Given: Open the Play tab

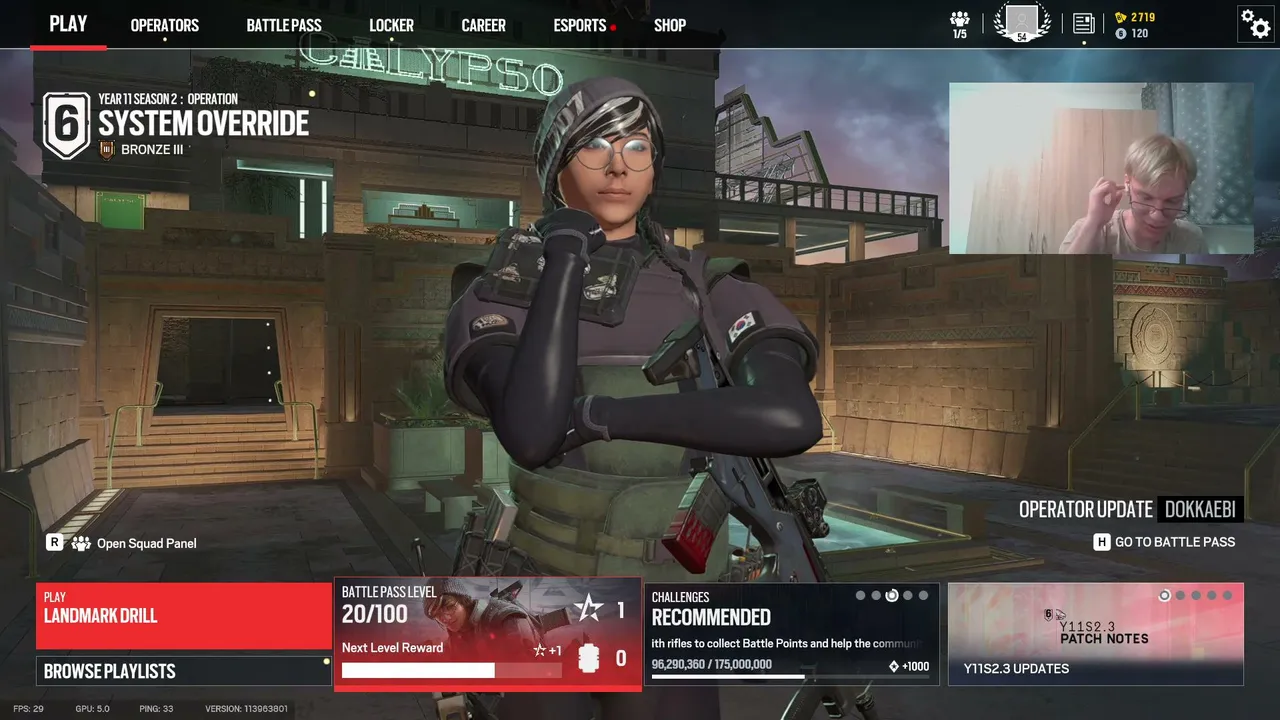Looking at the screenshot, I should (x=68, y=24).
